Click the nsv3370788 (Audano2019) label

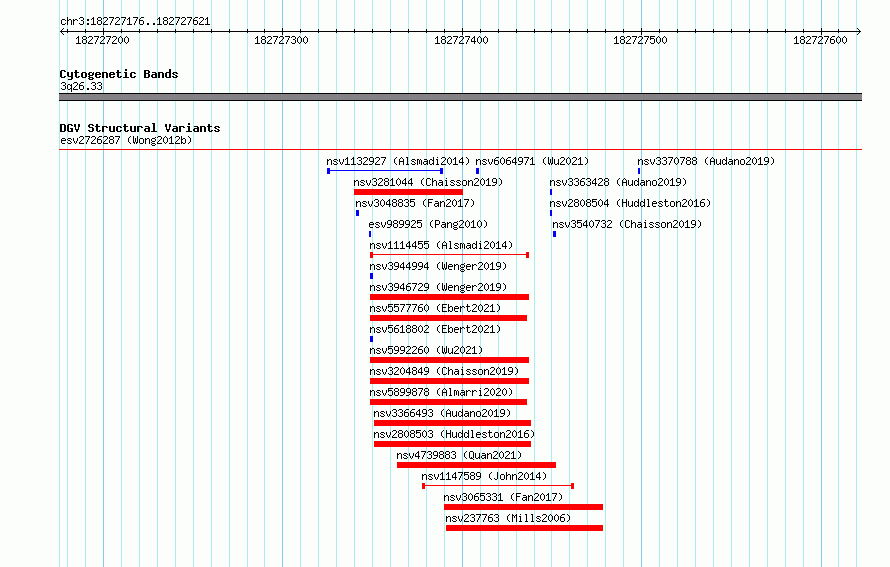706,161
